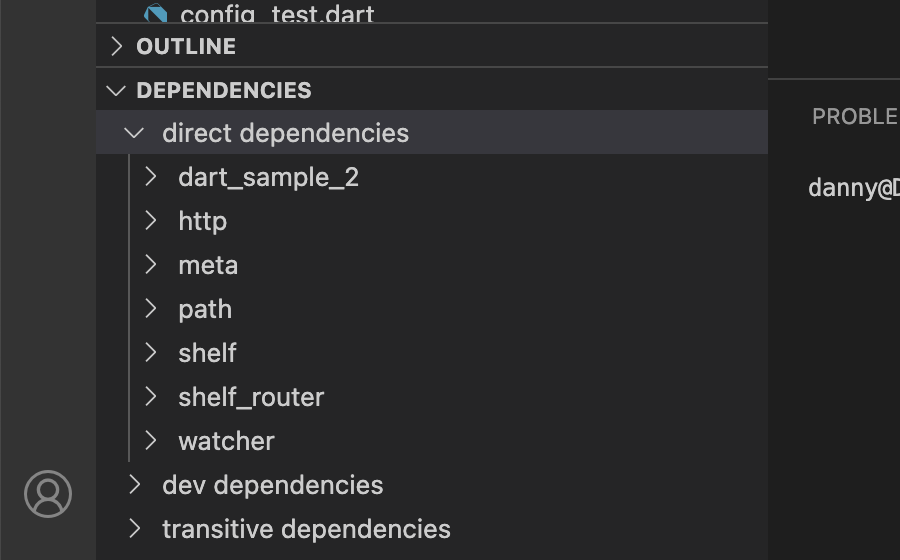Expand the OUTLINE section chevron
Screen dimensions: 900x560
117,46
